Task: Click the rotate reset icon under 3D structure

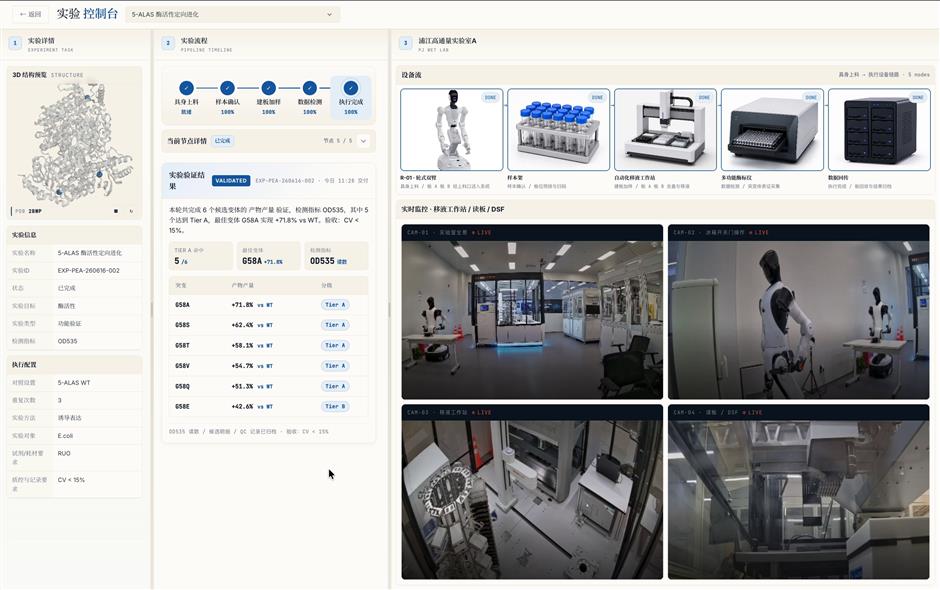Action: click(x=131, y=211)
